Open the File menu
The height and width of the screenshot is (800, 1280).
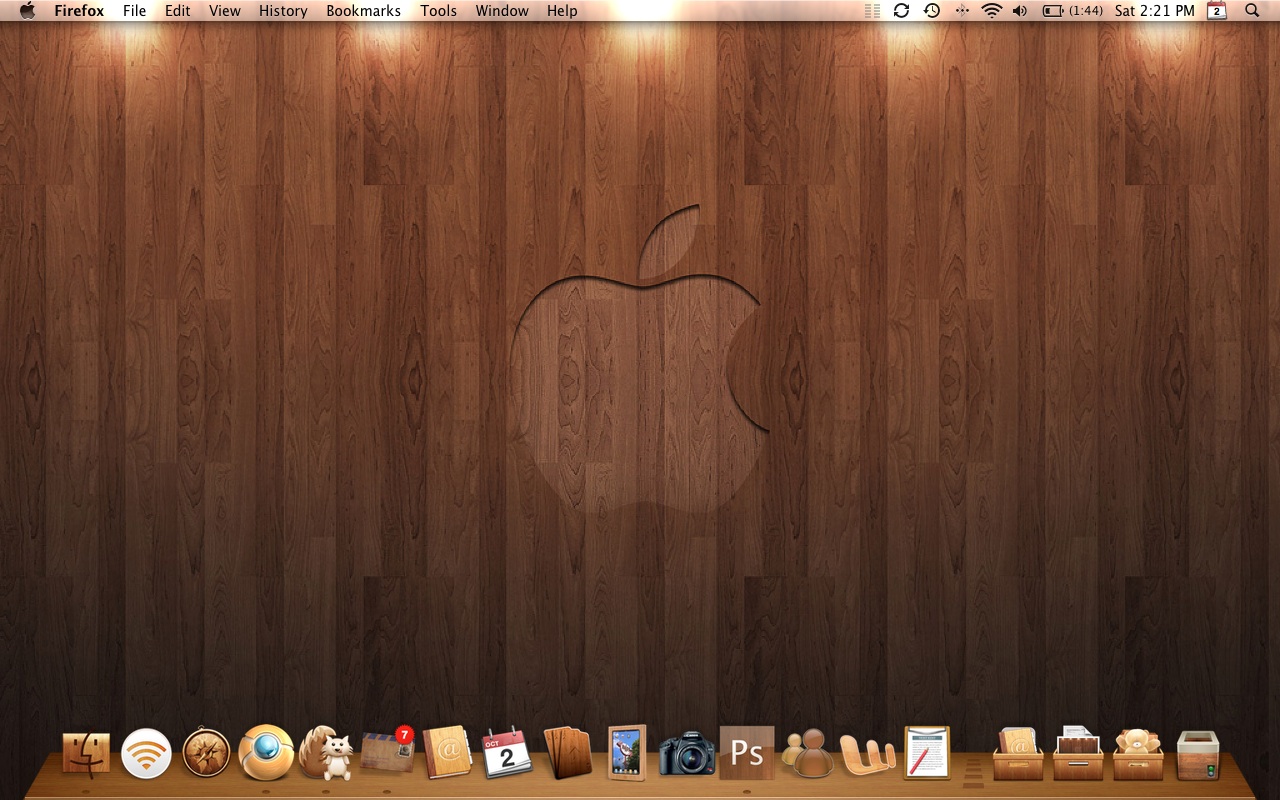(x=134, y=11)
